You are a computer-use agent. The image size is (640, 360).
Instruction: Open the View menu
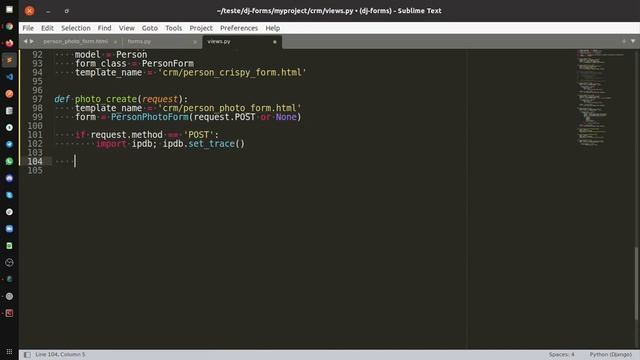127,28
